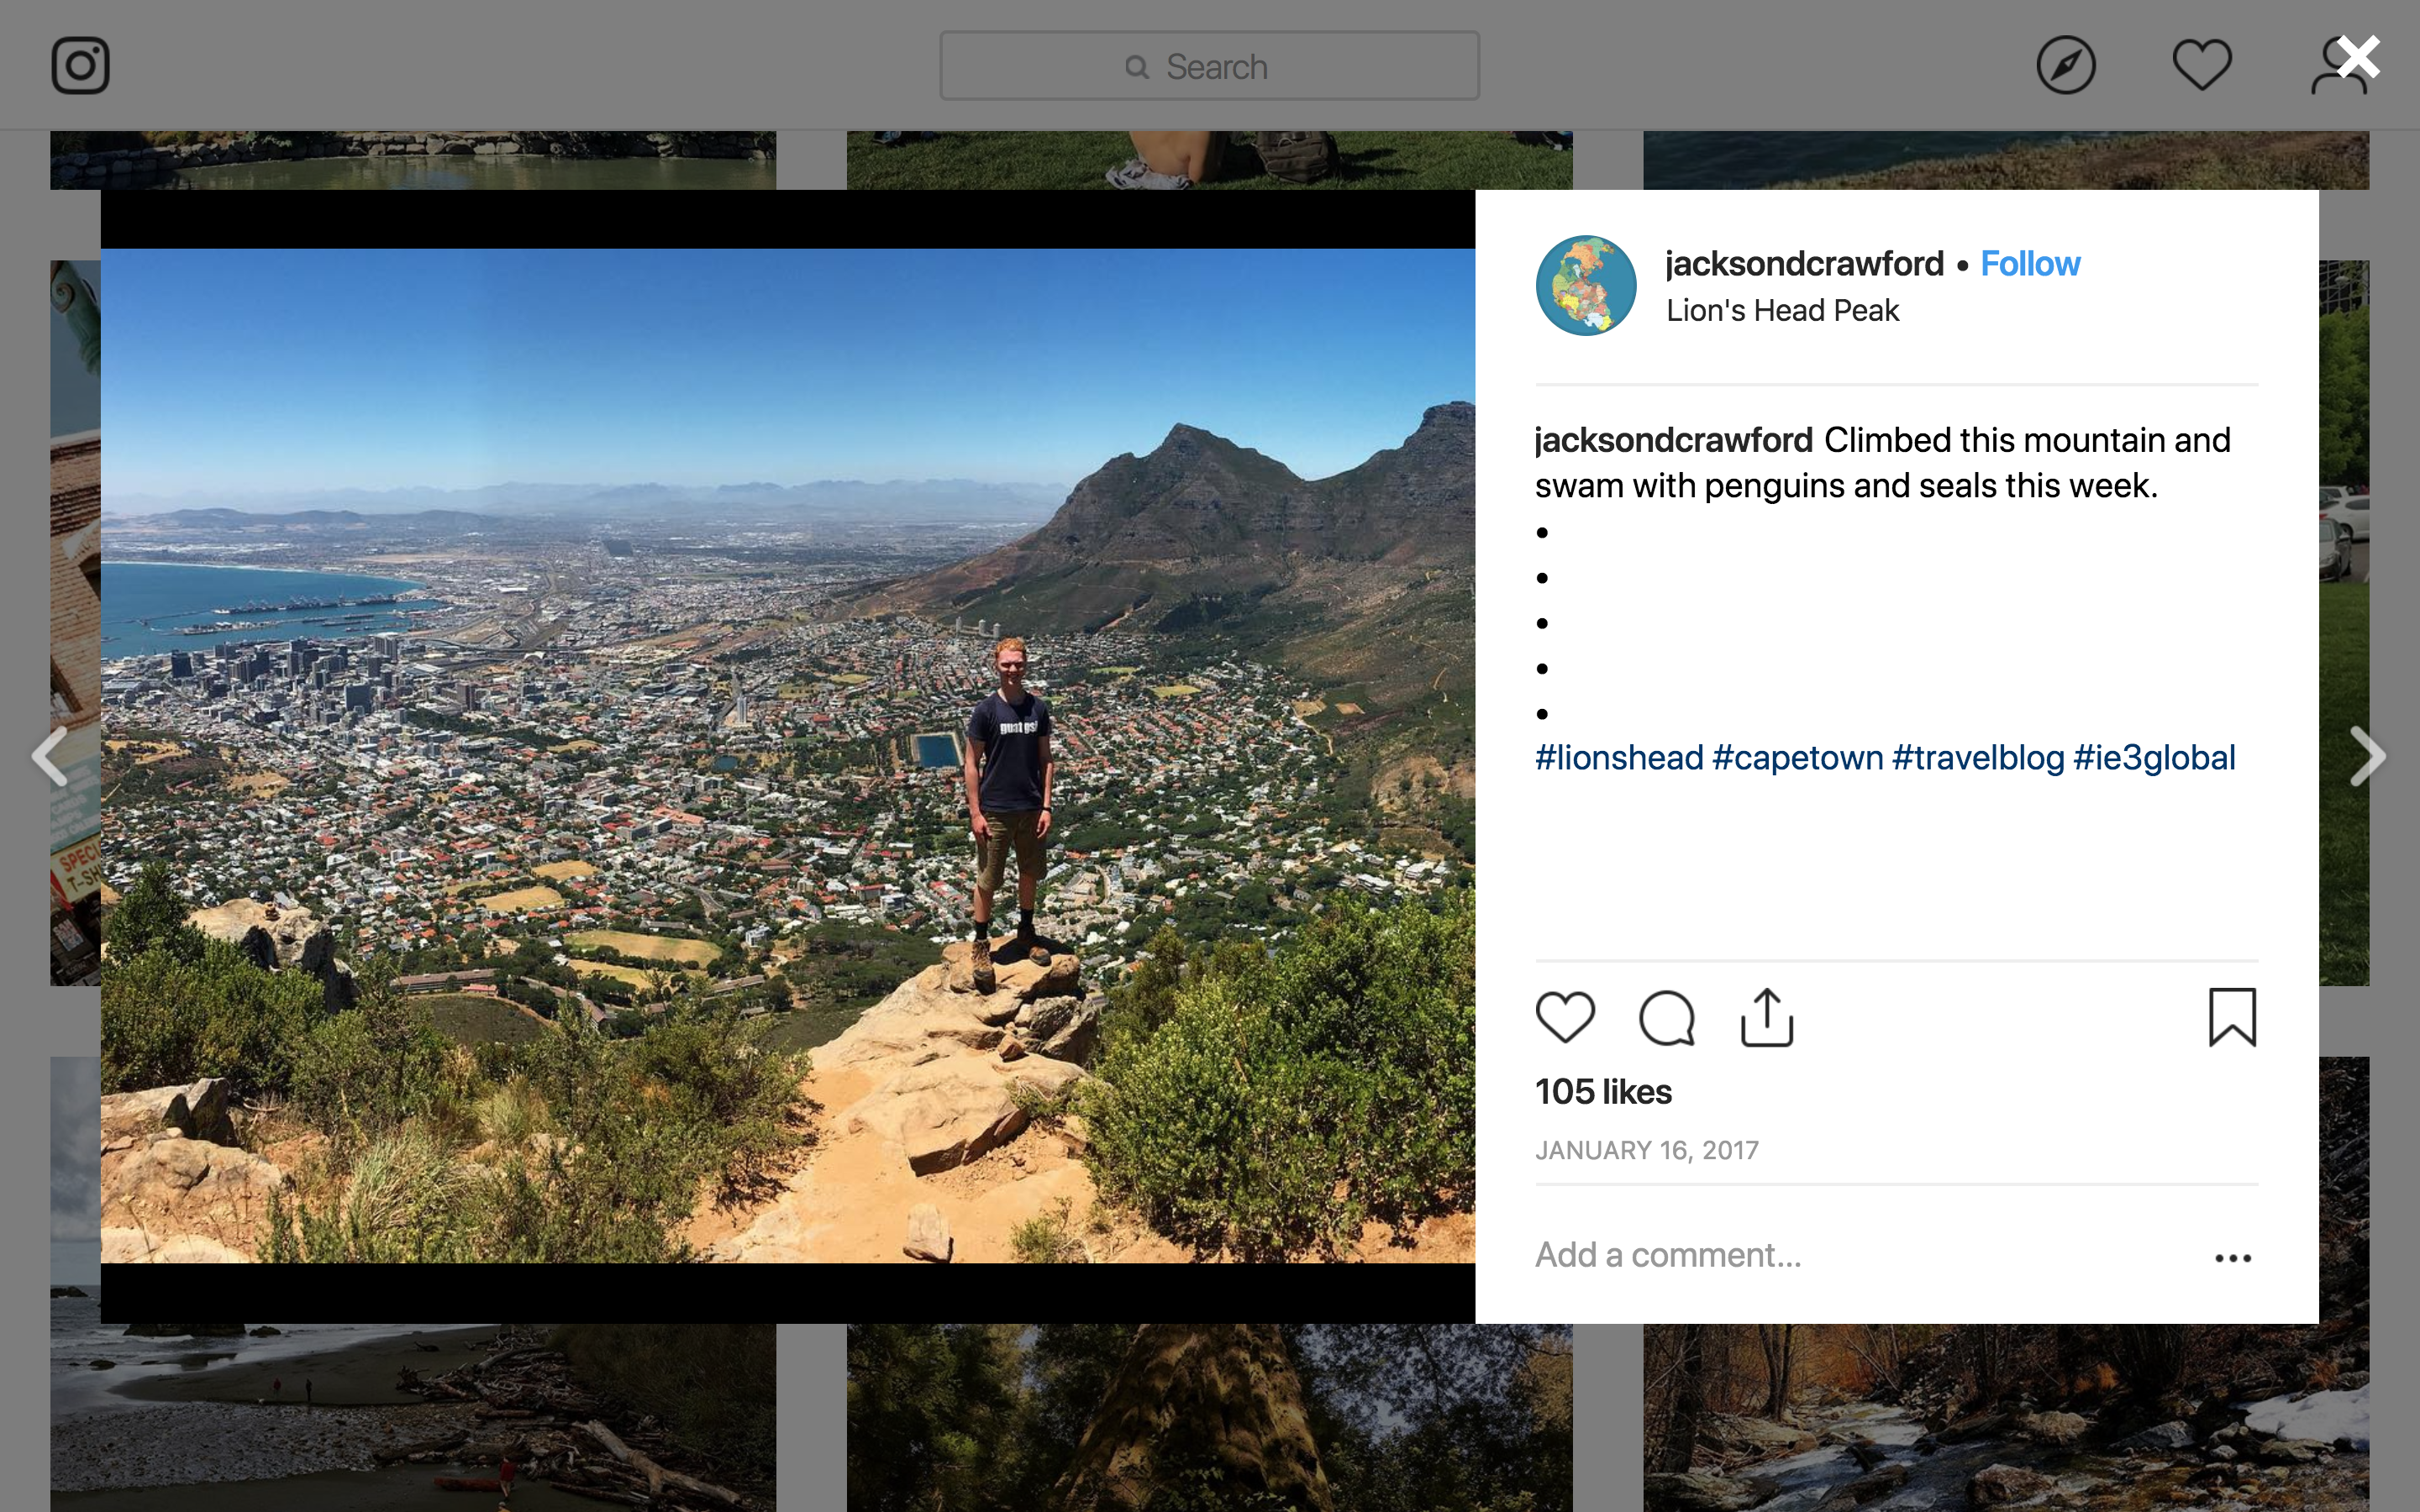Click the Search field

point(1209,66)
